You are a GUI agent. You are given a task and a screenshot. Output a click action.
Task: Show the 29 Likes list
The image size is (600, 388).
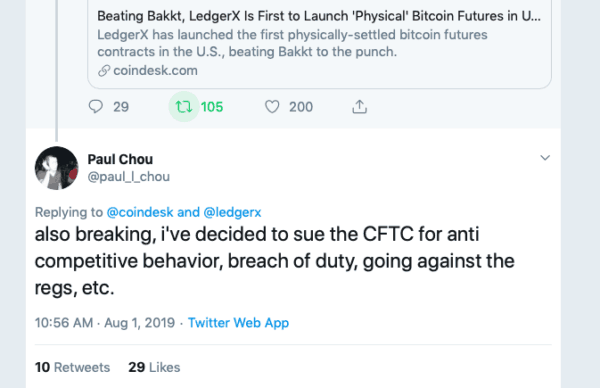[x=154, y=367]
